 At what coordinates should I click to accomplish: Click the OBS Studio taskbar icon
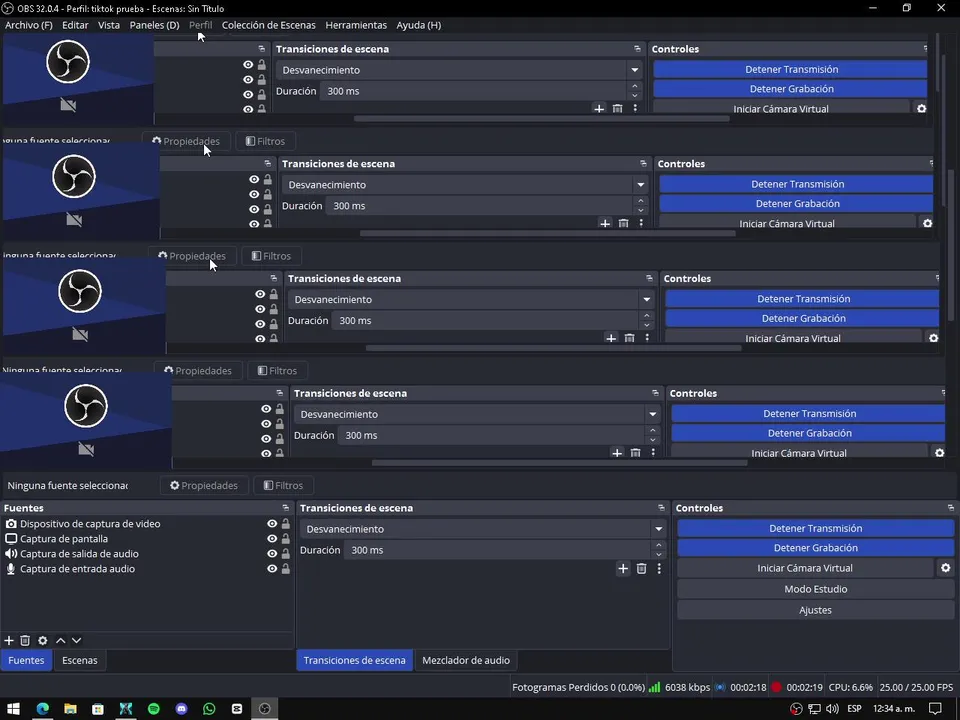[x=264, y=709]
